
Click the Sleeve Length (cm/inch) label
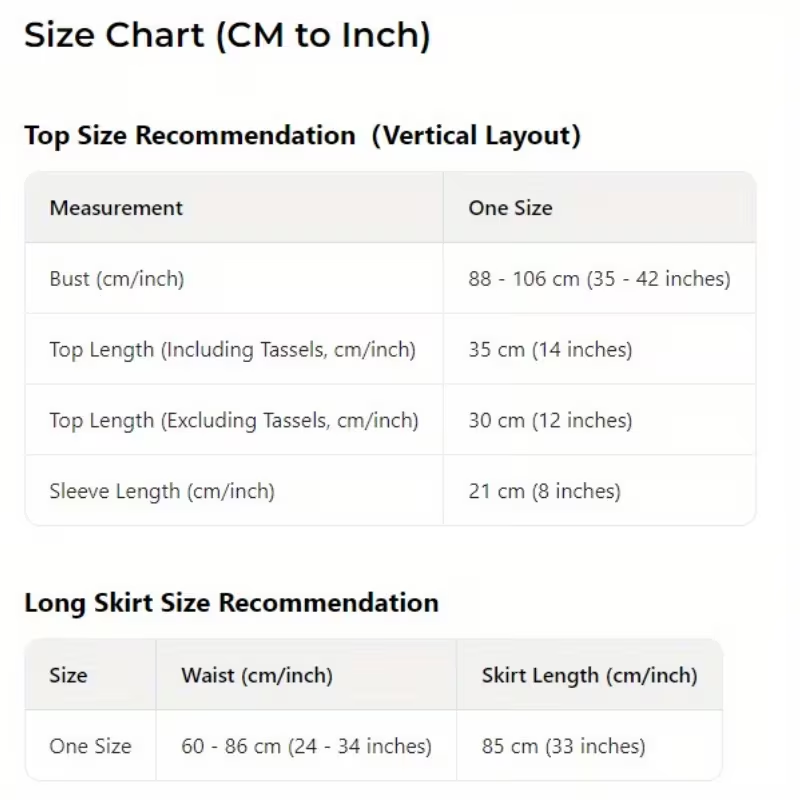162,491
